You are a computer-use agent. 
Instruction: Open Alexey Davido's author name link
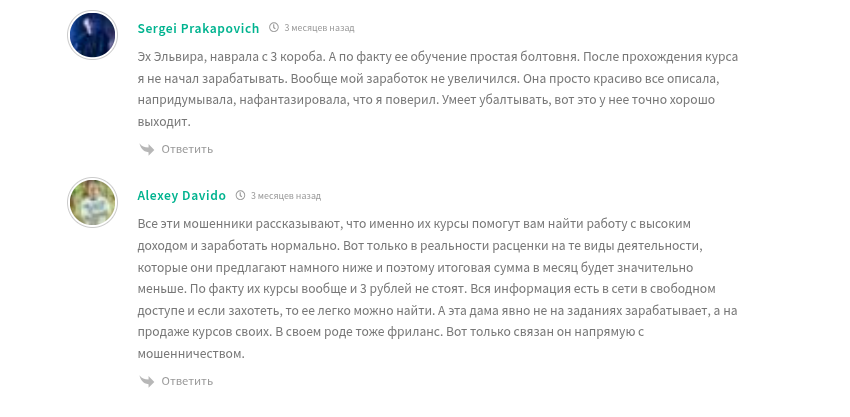point(181,196)
